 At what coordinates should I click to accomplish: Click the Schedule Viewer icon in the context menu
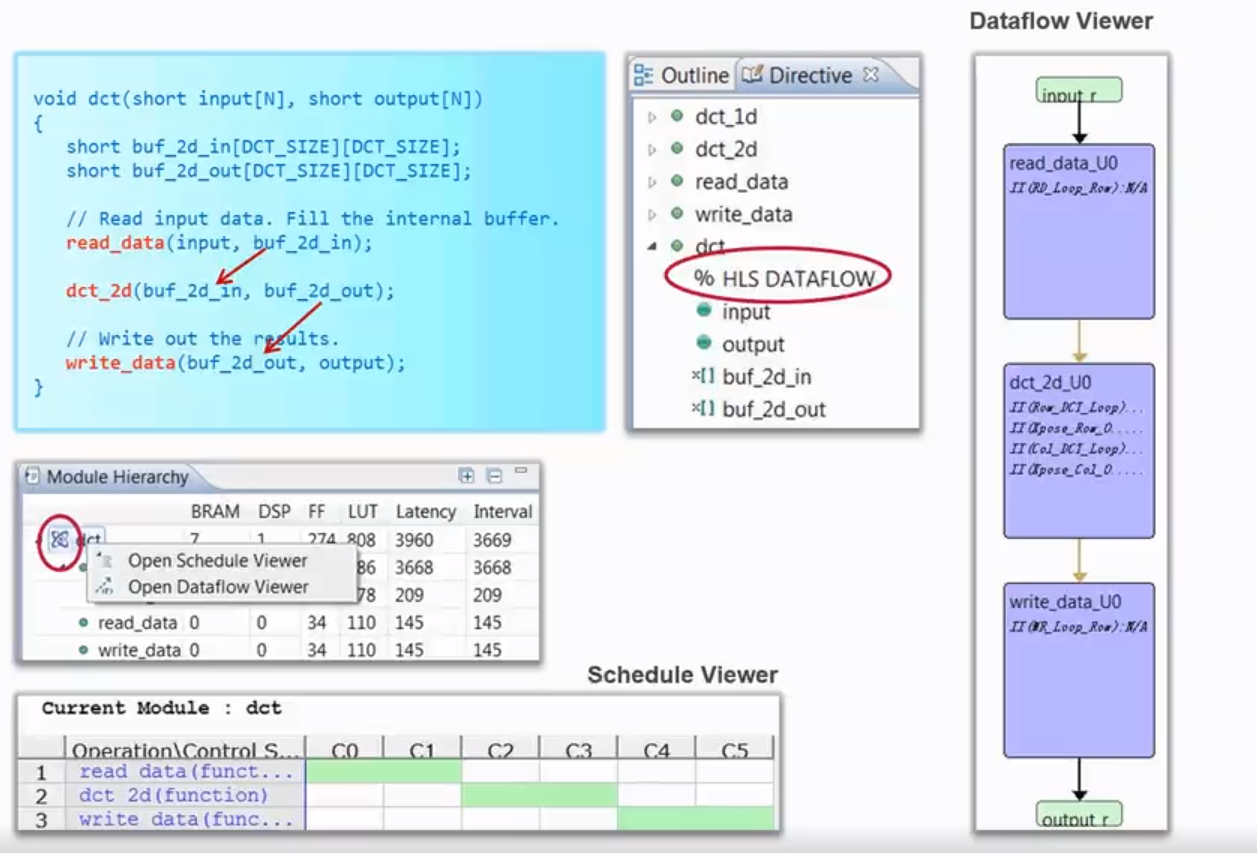point(104,563)
